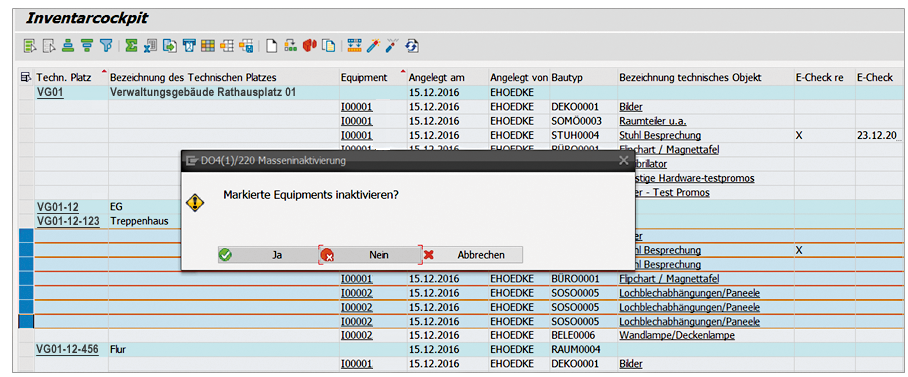The image size is (908, 377).
Task: Click the copy documents icon
Action: [328, 46]
